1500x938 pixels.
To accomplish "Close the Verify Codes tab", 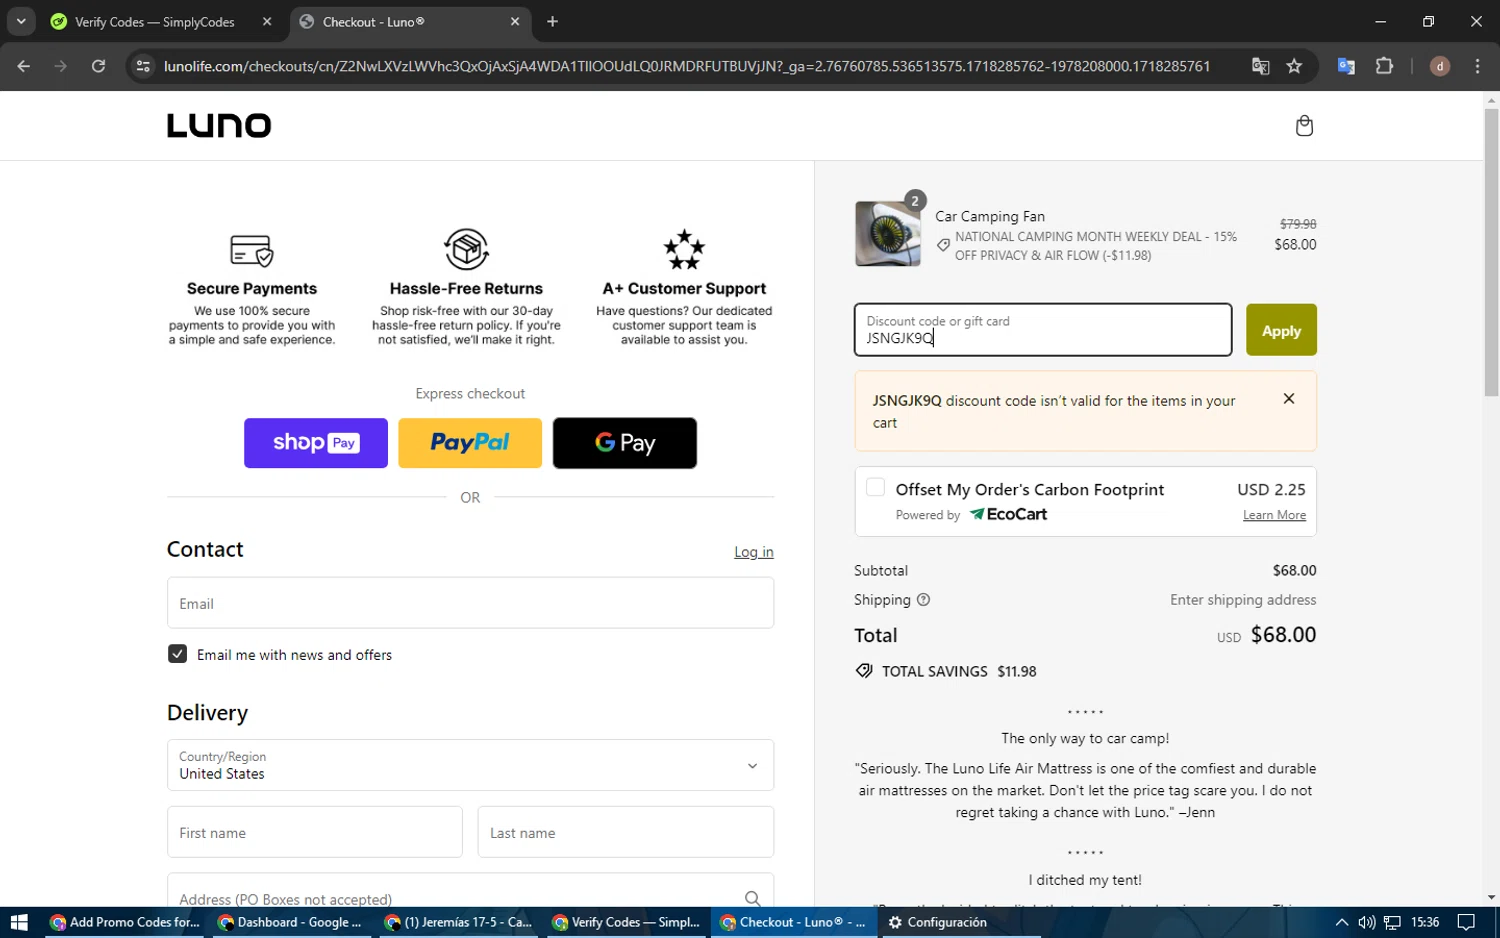I will point(267,21).
